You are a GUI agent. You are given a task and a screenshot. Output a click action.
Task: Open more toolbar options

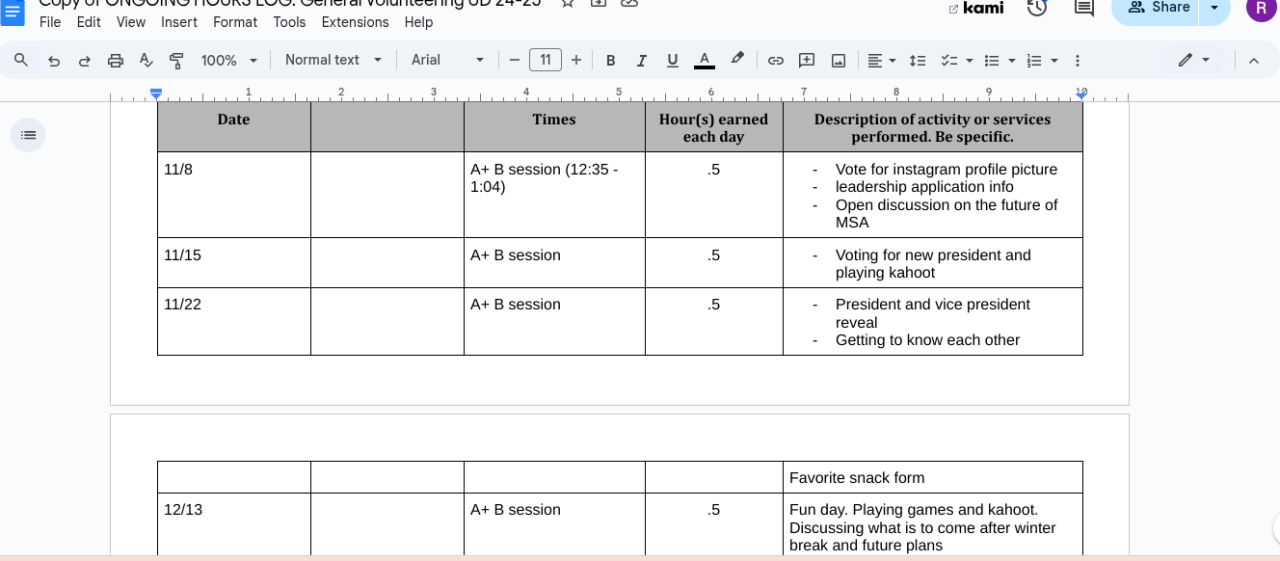pos(1077,60)
